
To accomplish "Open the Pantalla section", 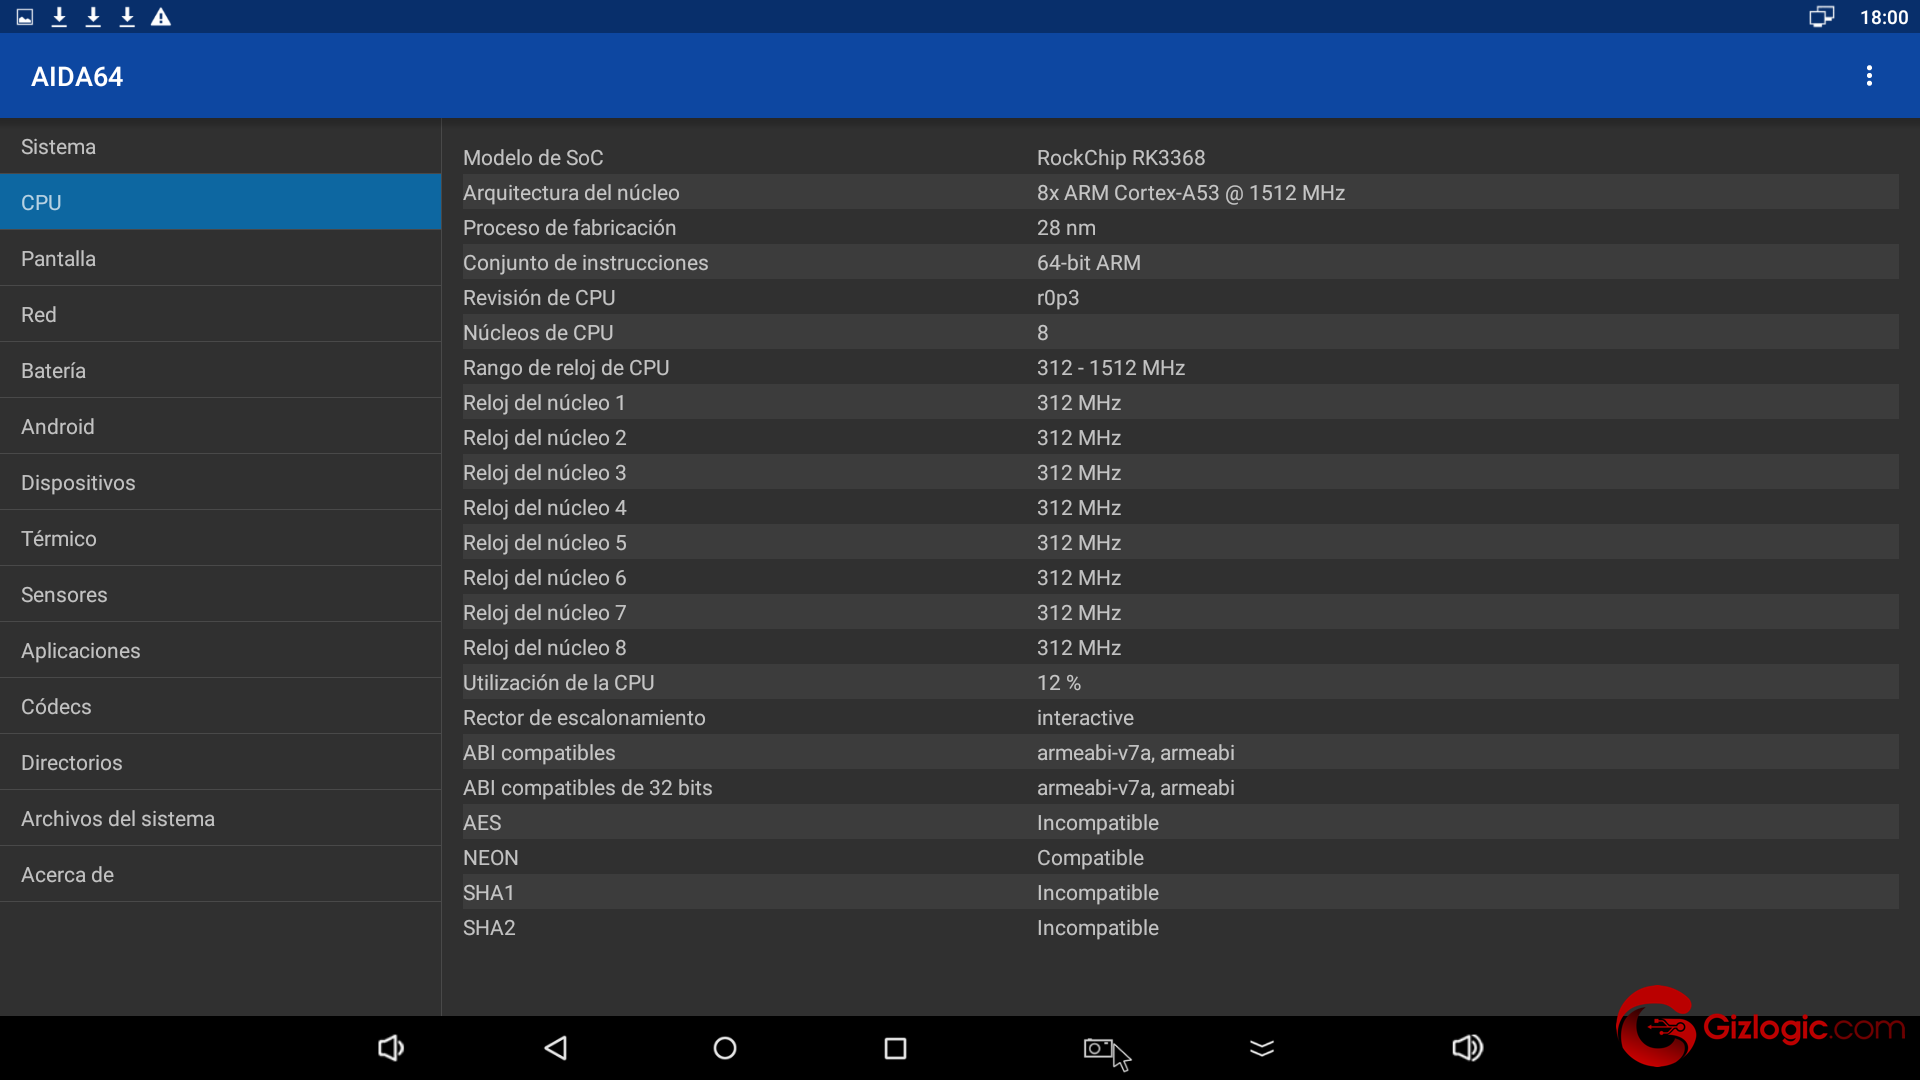I will tap(220, 258).
